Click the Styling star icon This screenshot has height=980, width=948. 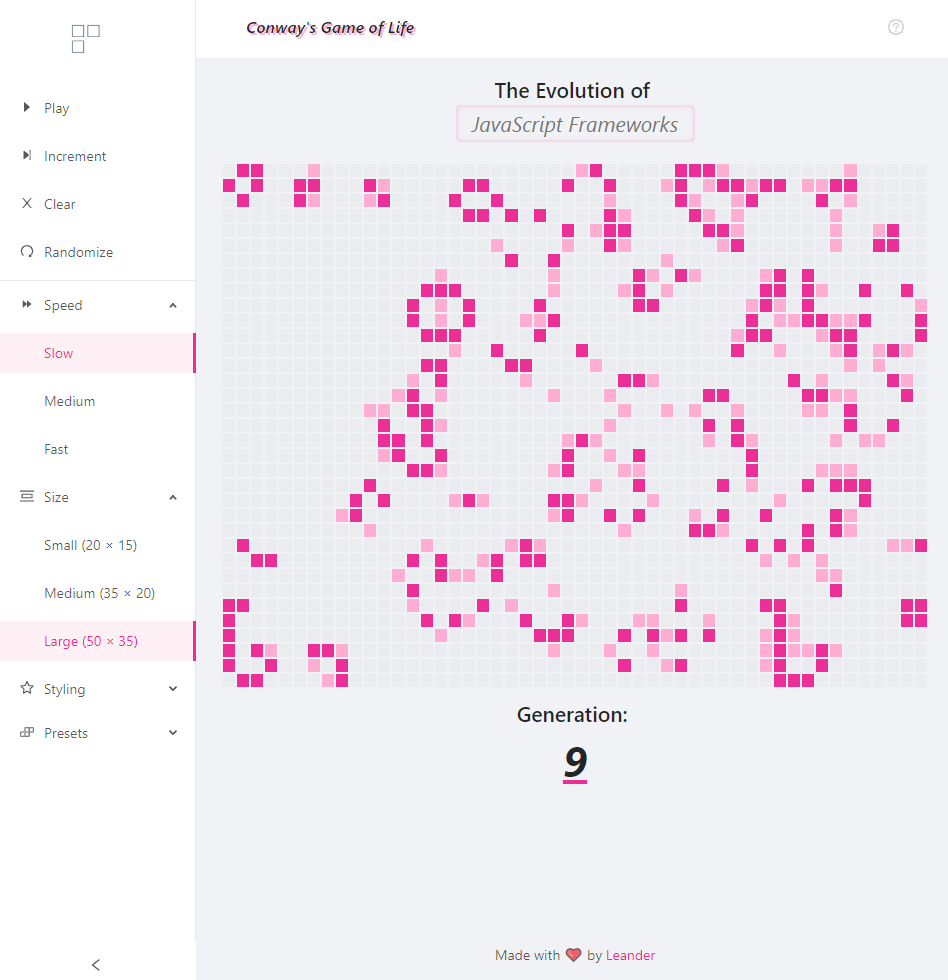pyautogui.click(x=27, y=688)
